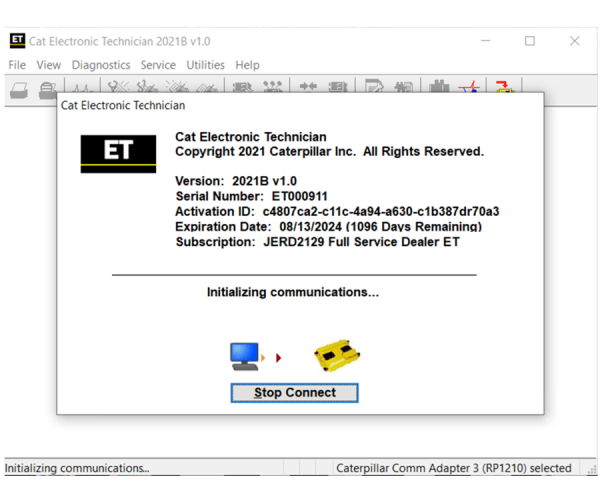600x500 pixels.
Task: Click the ECM chip icon beside Connect
Action: click(x=338, y=87)
